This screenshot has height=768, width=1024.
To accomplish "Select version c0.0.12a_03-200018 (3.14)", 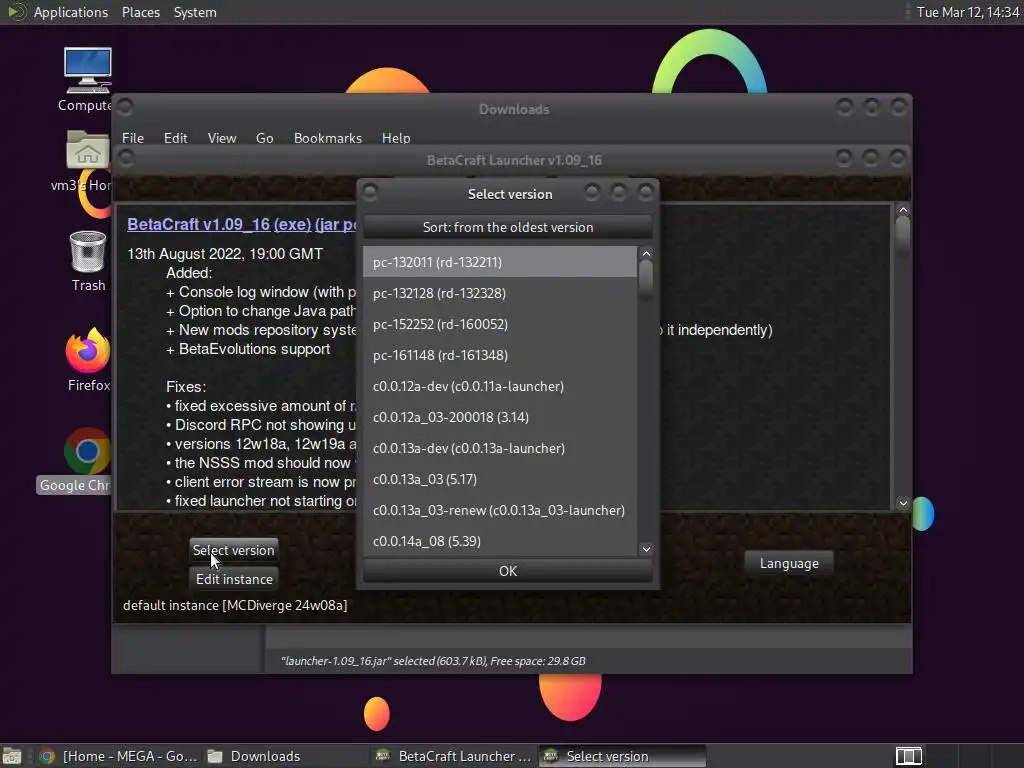I will [x=500, y=417].
